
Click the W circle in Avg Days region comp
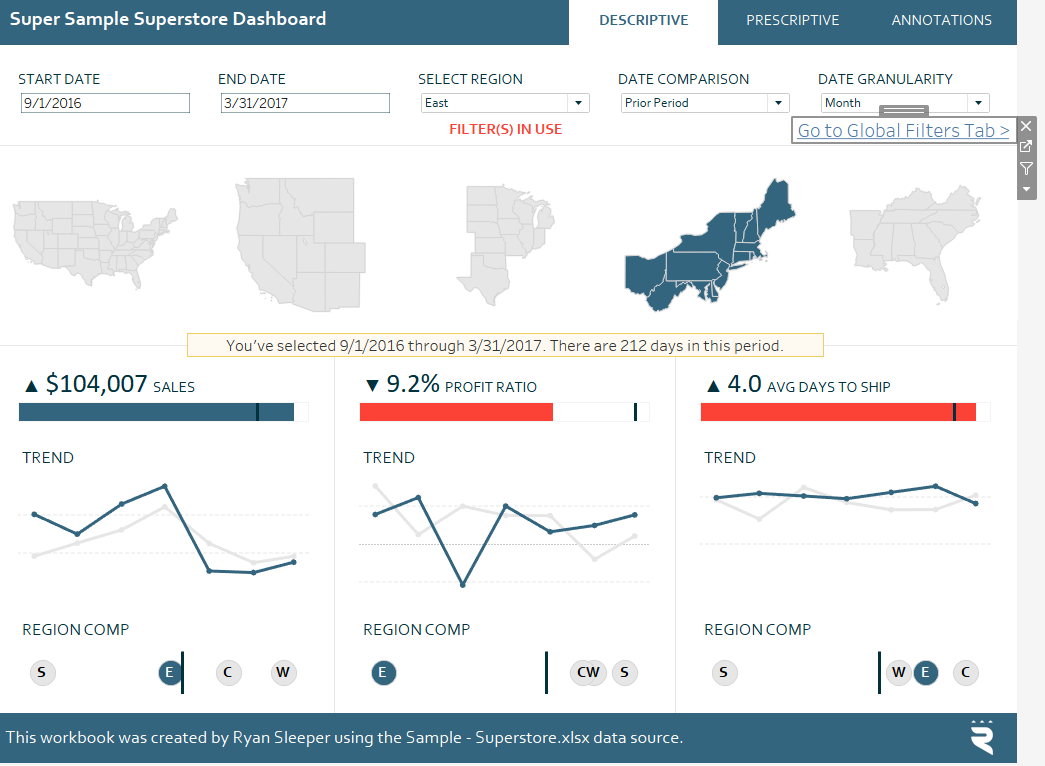(898, 672)
